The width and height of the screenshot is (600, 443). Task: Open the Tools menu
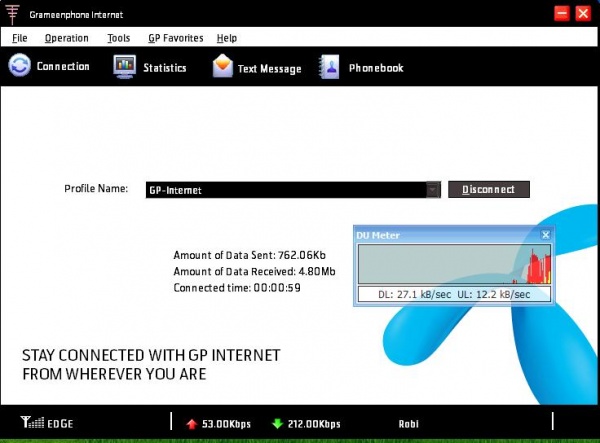(x=119, y=38)
